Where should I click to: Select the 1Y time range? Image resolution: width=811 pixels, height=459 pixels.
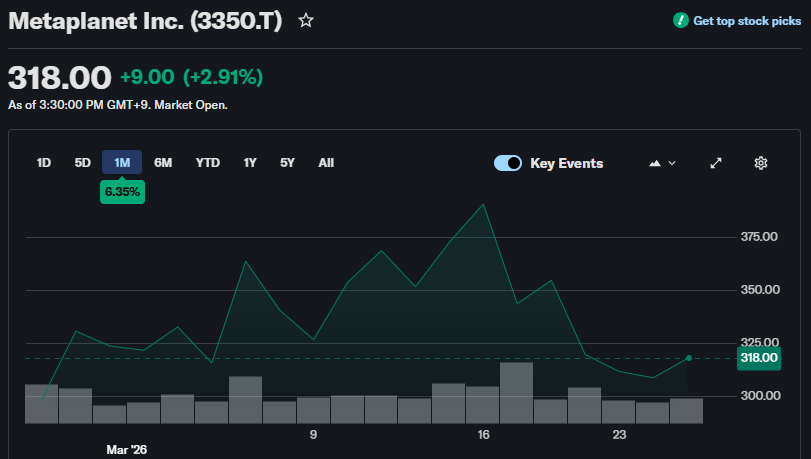click(x=250, y=163)
